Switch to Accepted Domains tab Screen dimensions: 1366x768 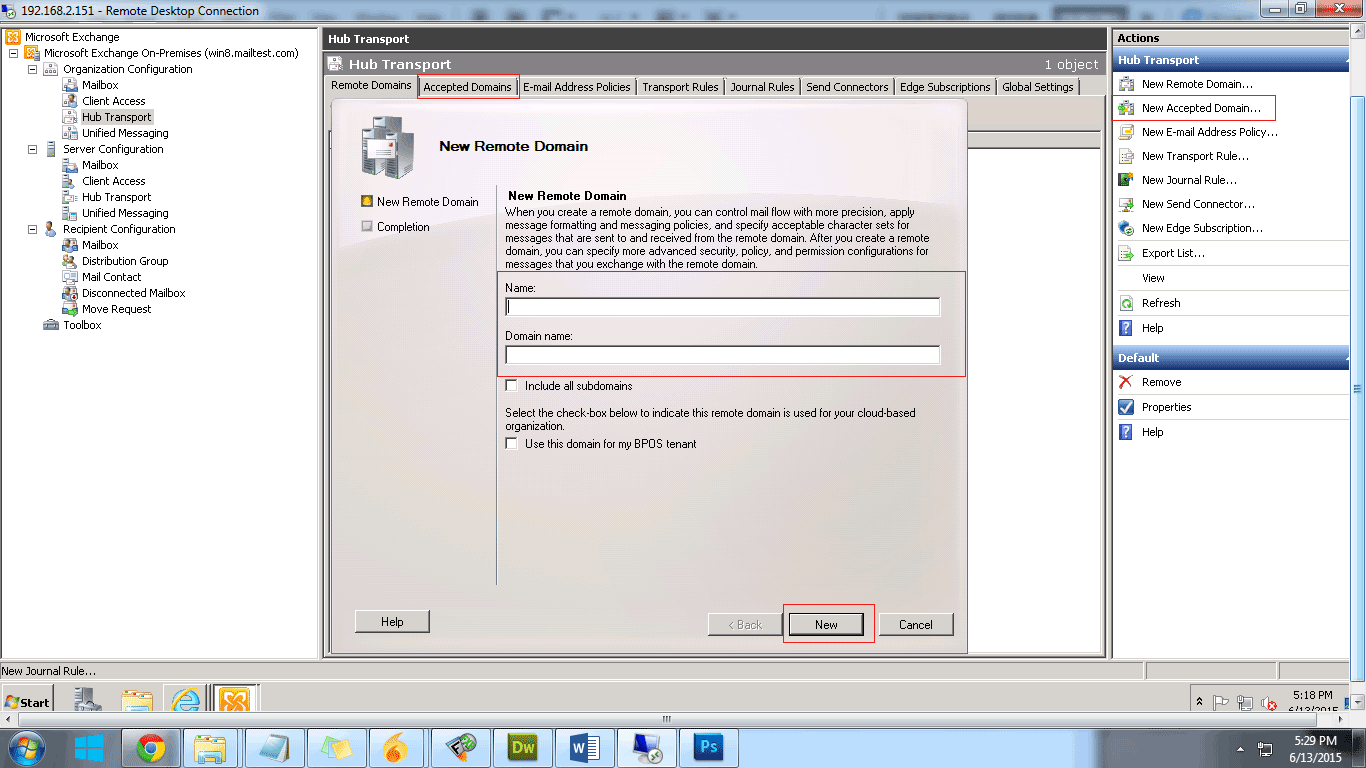coord(467,87)
